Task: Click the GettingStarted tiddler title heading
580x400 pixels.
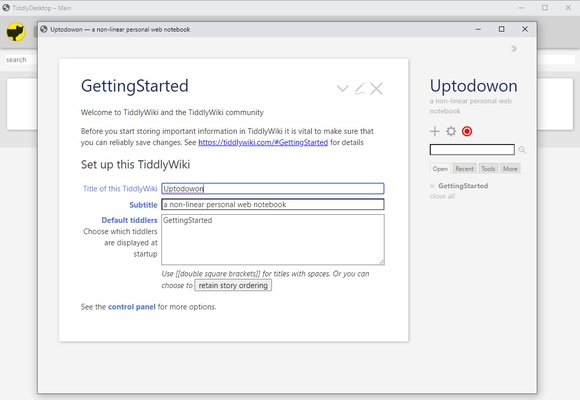Action: (135, 86)
